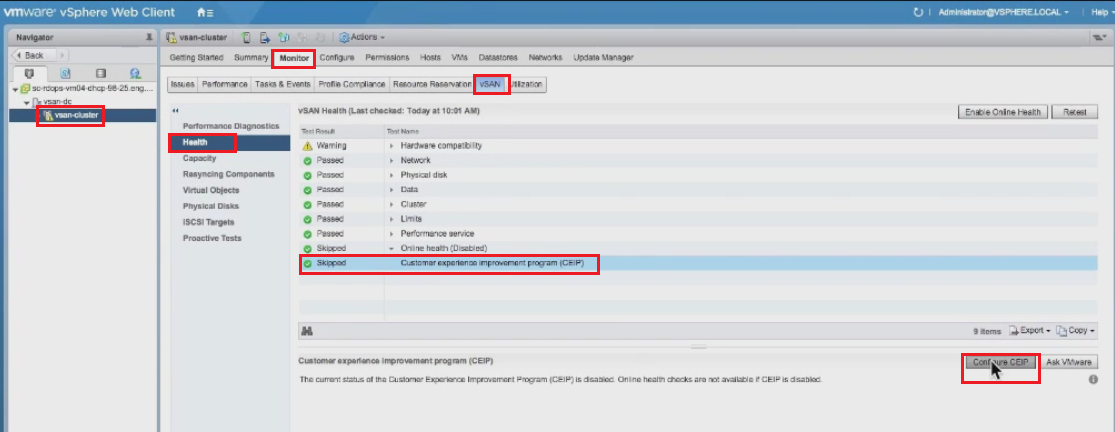Click the Retest button

pyautogui.click(x=1075, y=112)
